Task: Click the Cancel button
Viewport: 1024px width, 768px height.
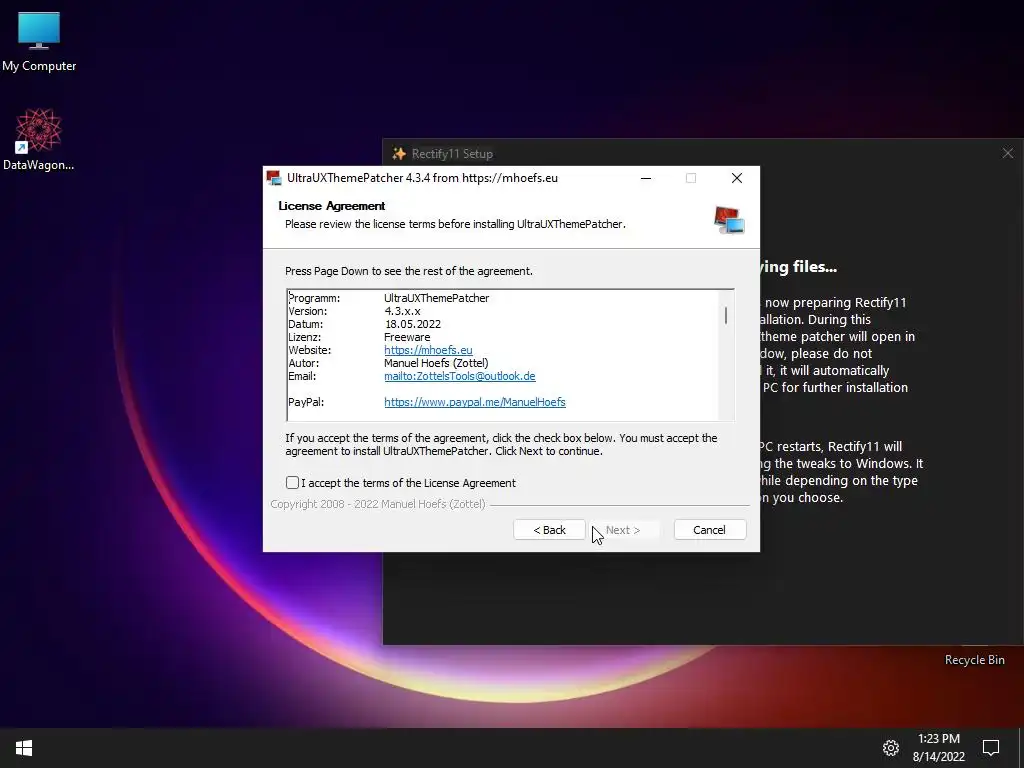Action: (709, 530)
